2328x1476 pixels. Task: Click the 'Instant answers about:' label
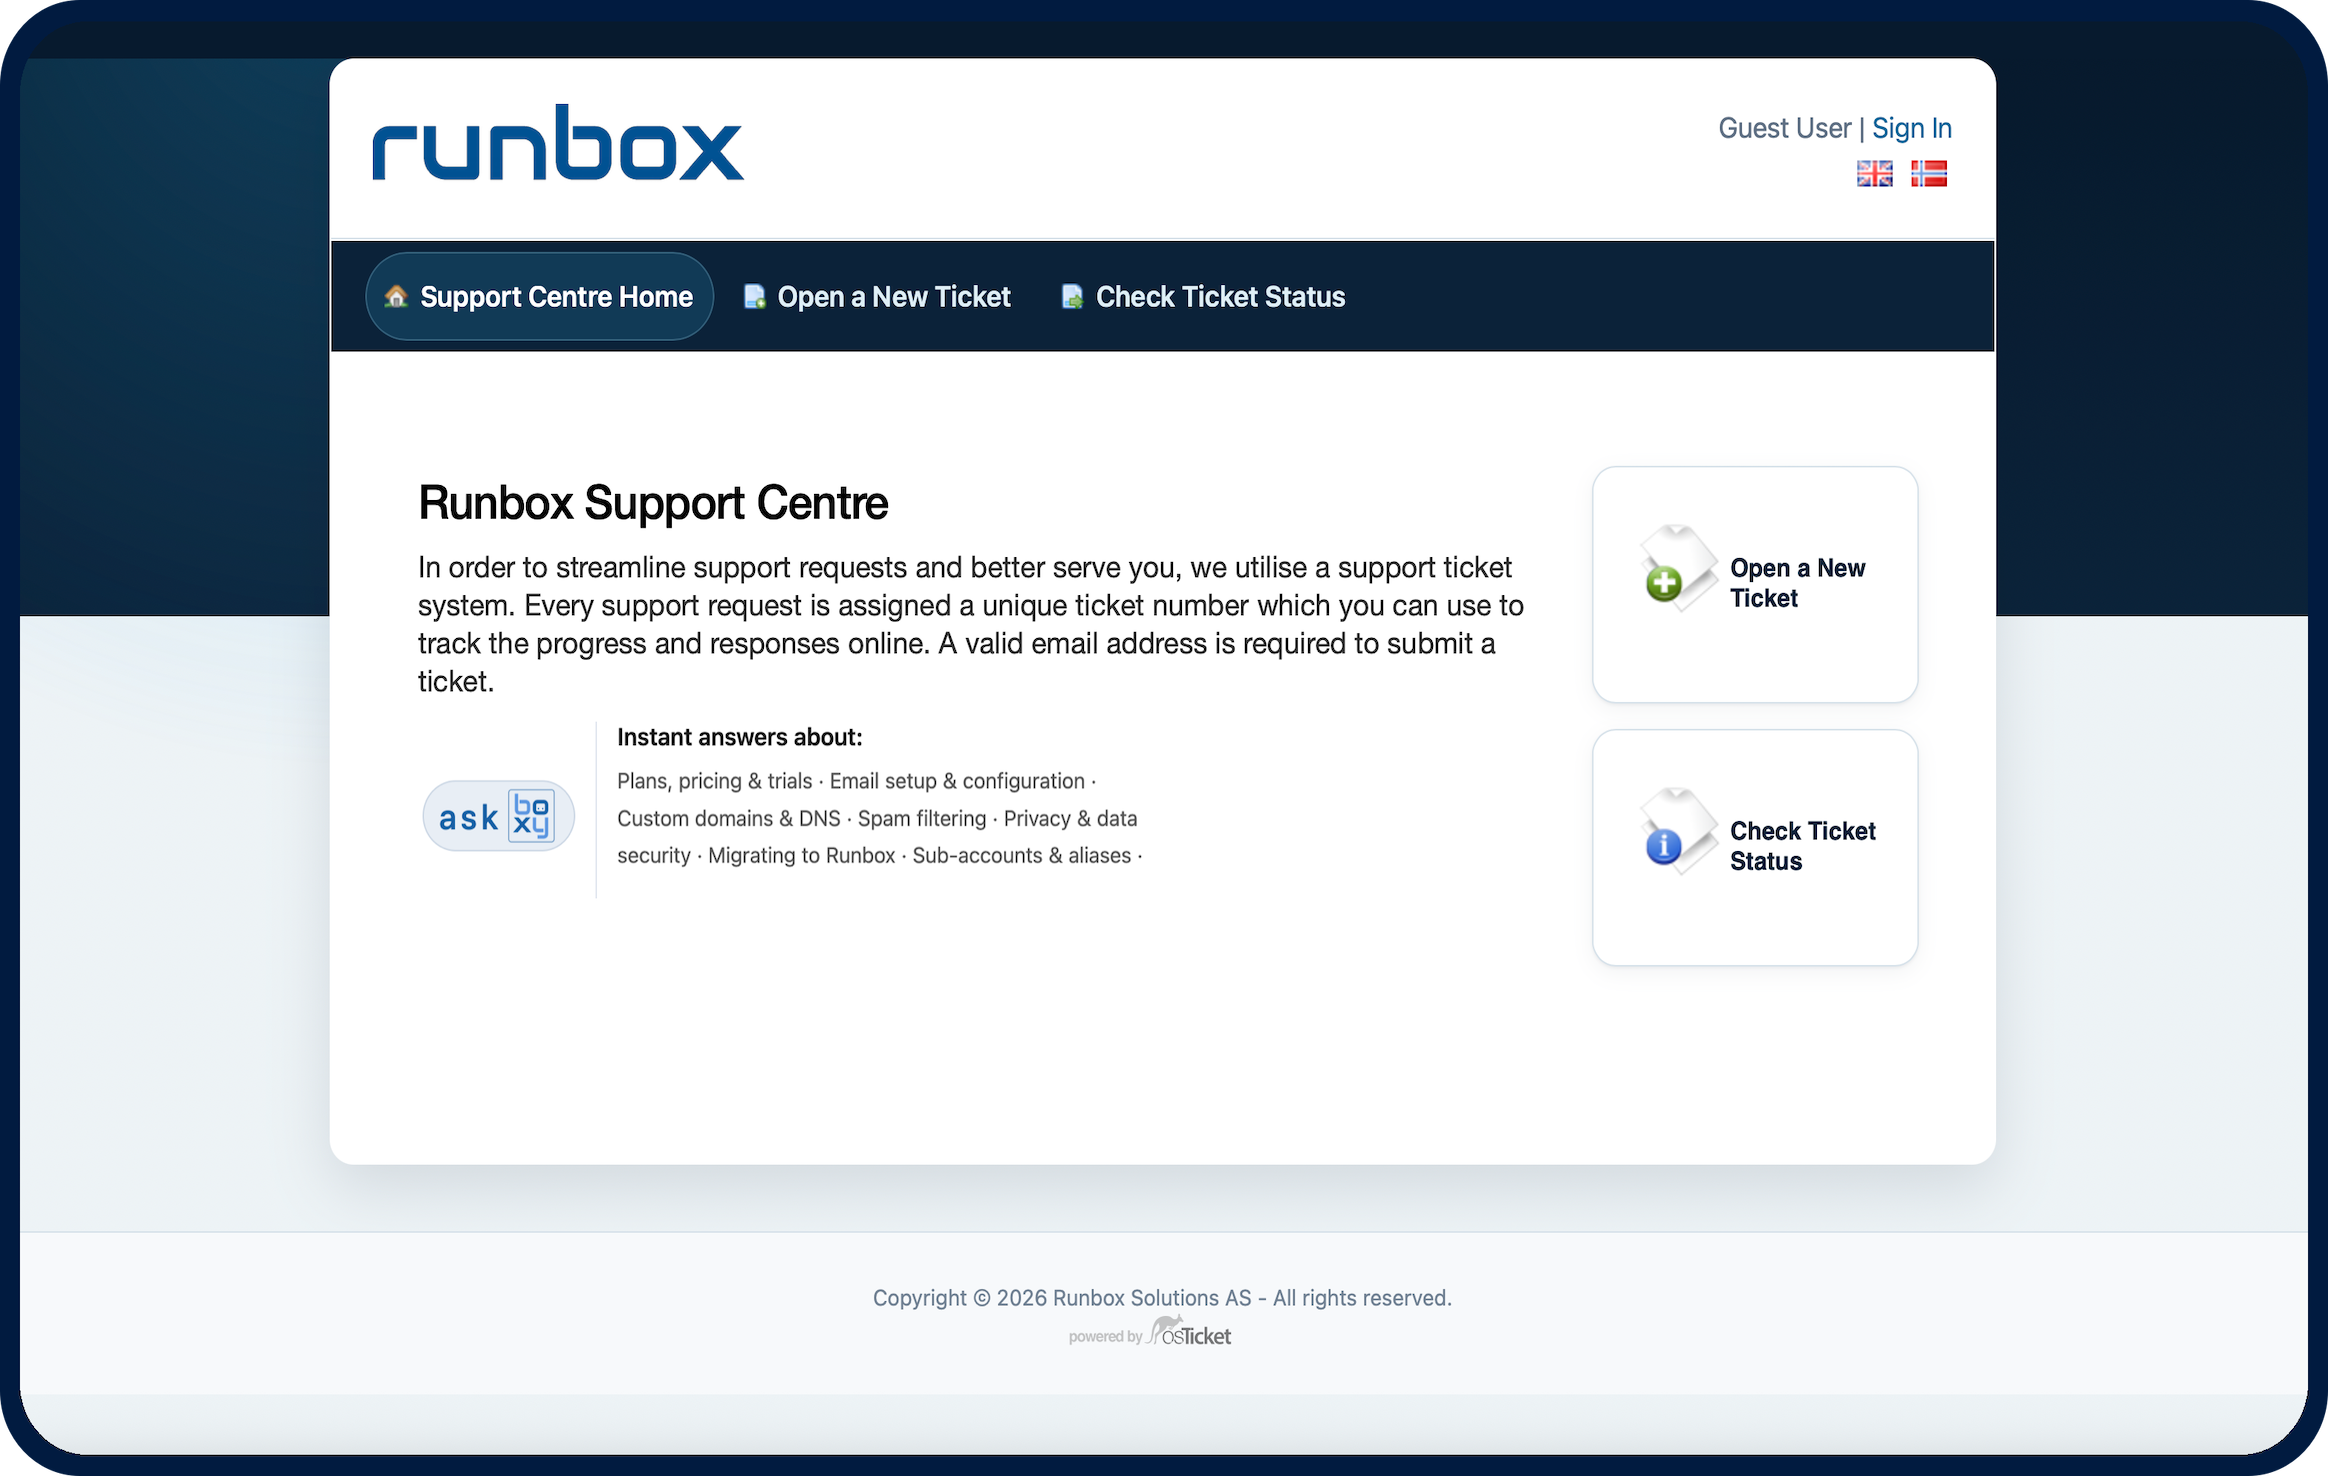coord(739,737)
